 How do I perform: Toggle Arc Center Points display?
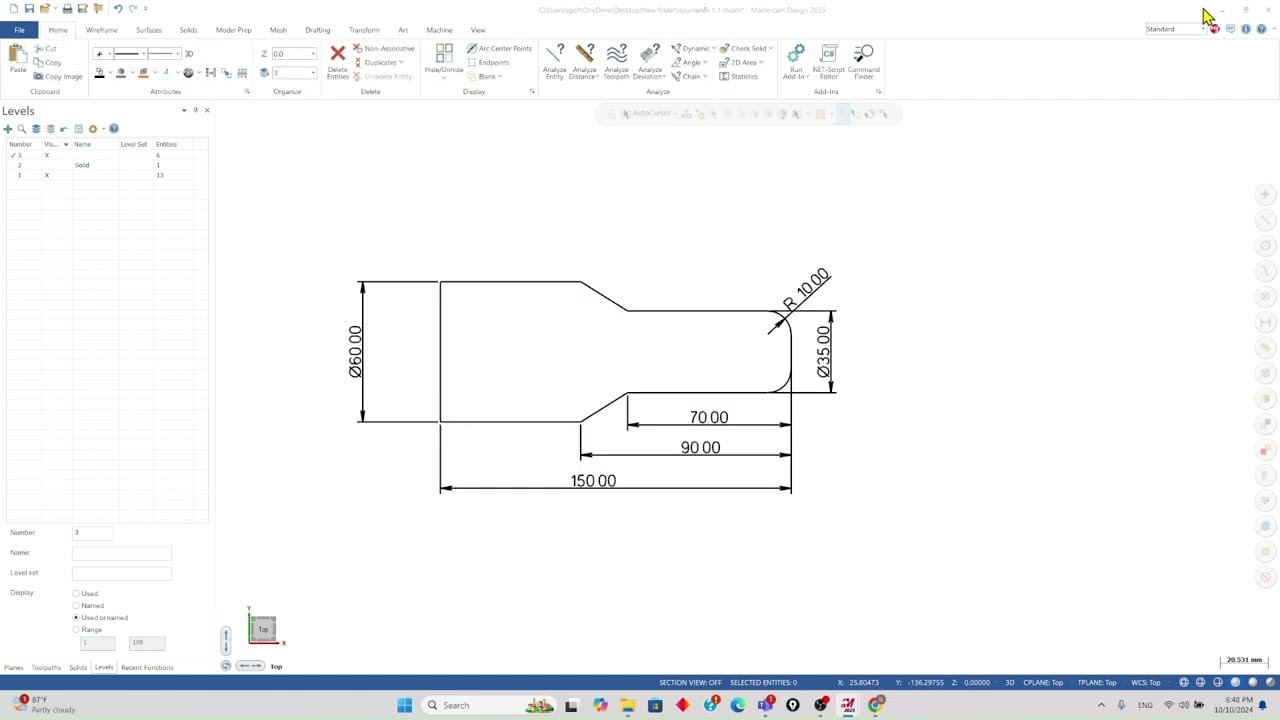[x=499, y=48]
